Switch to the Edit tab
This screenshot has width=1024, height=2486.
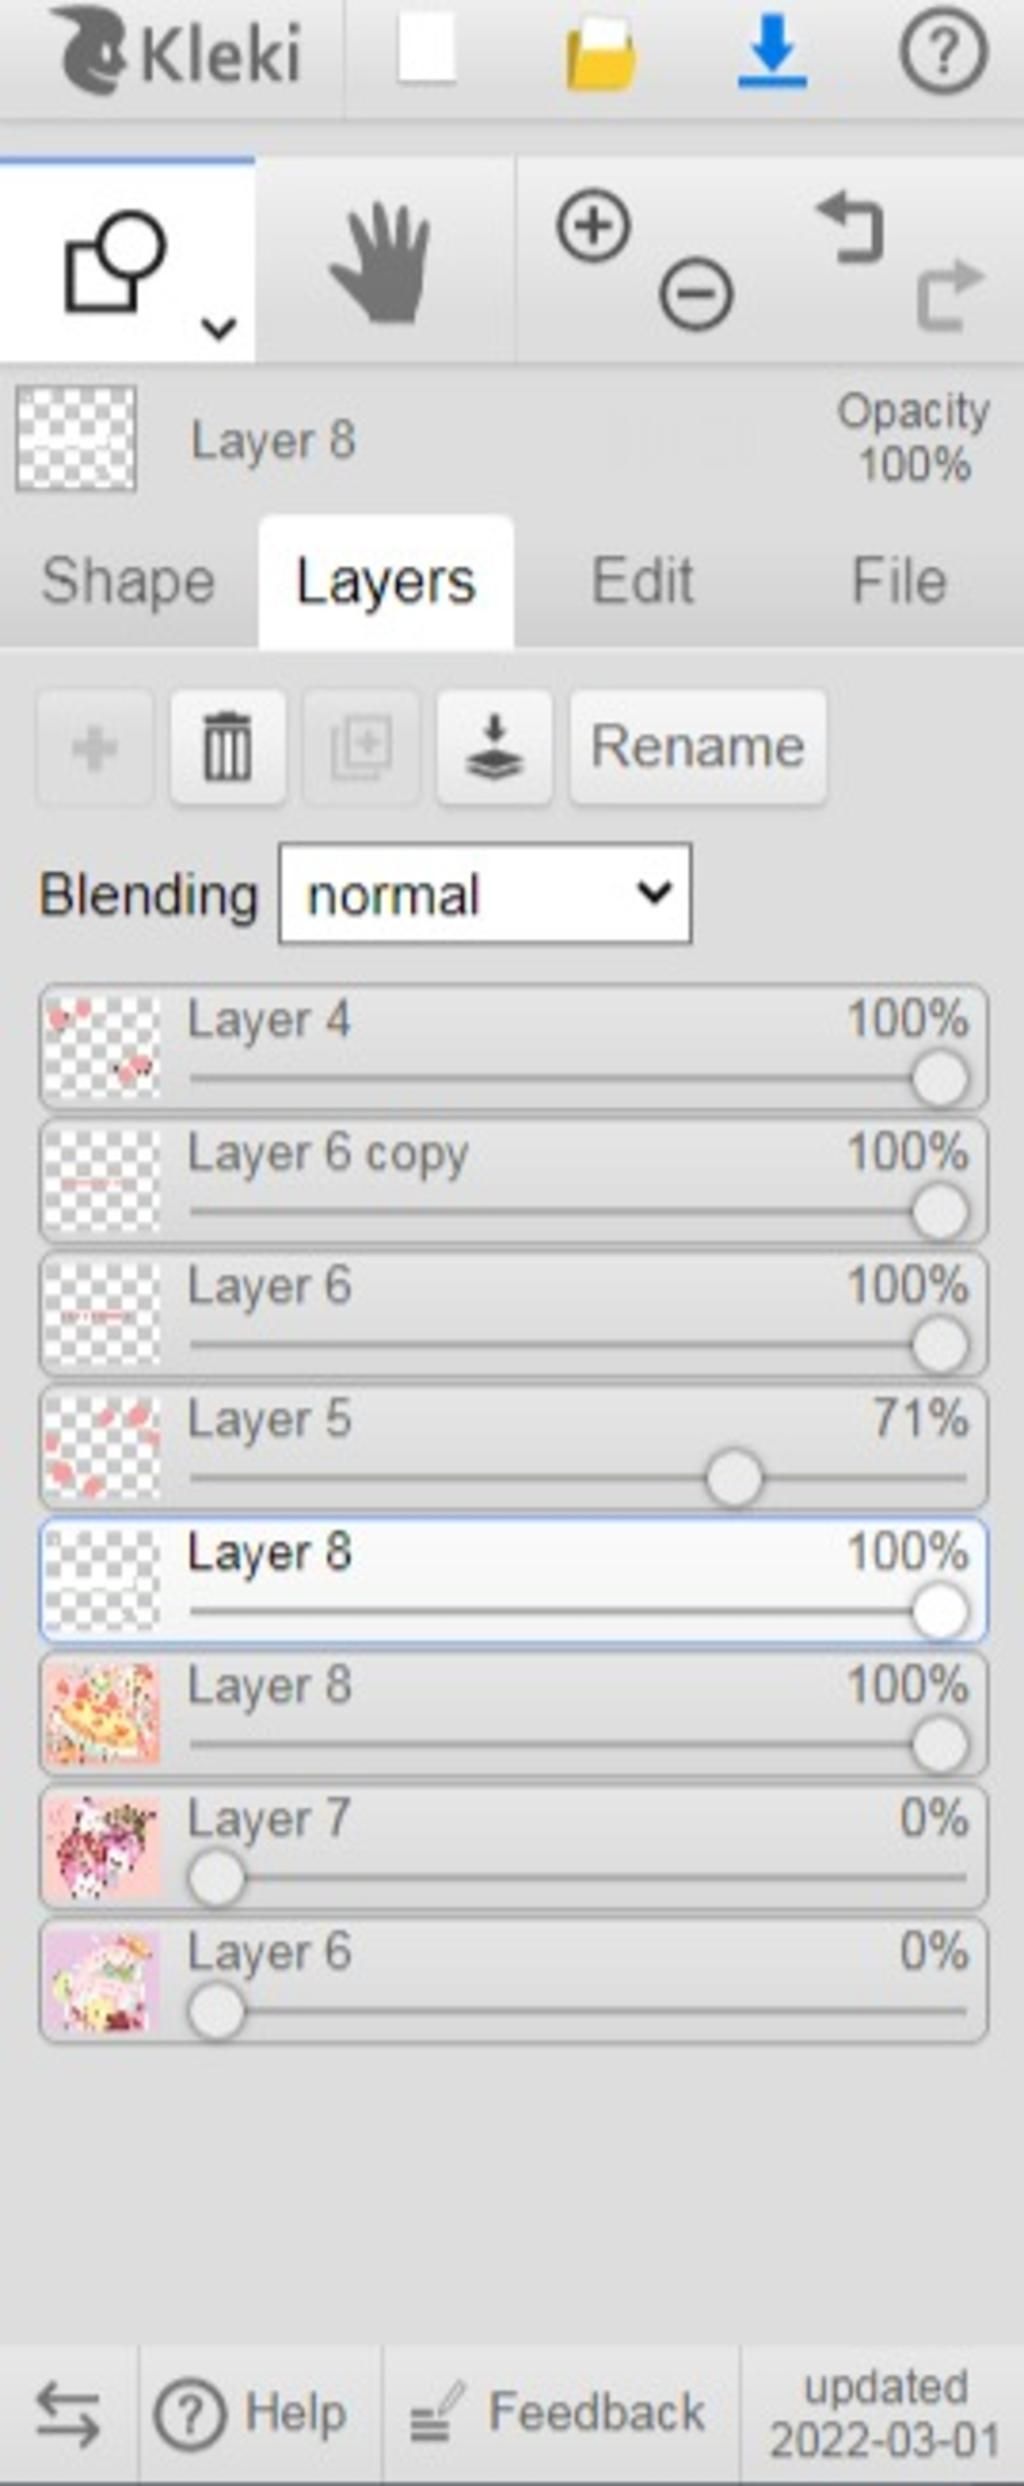click(642, 581)
